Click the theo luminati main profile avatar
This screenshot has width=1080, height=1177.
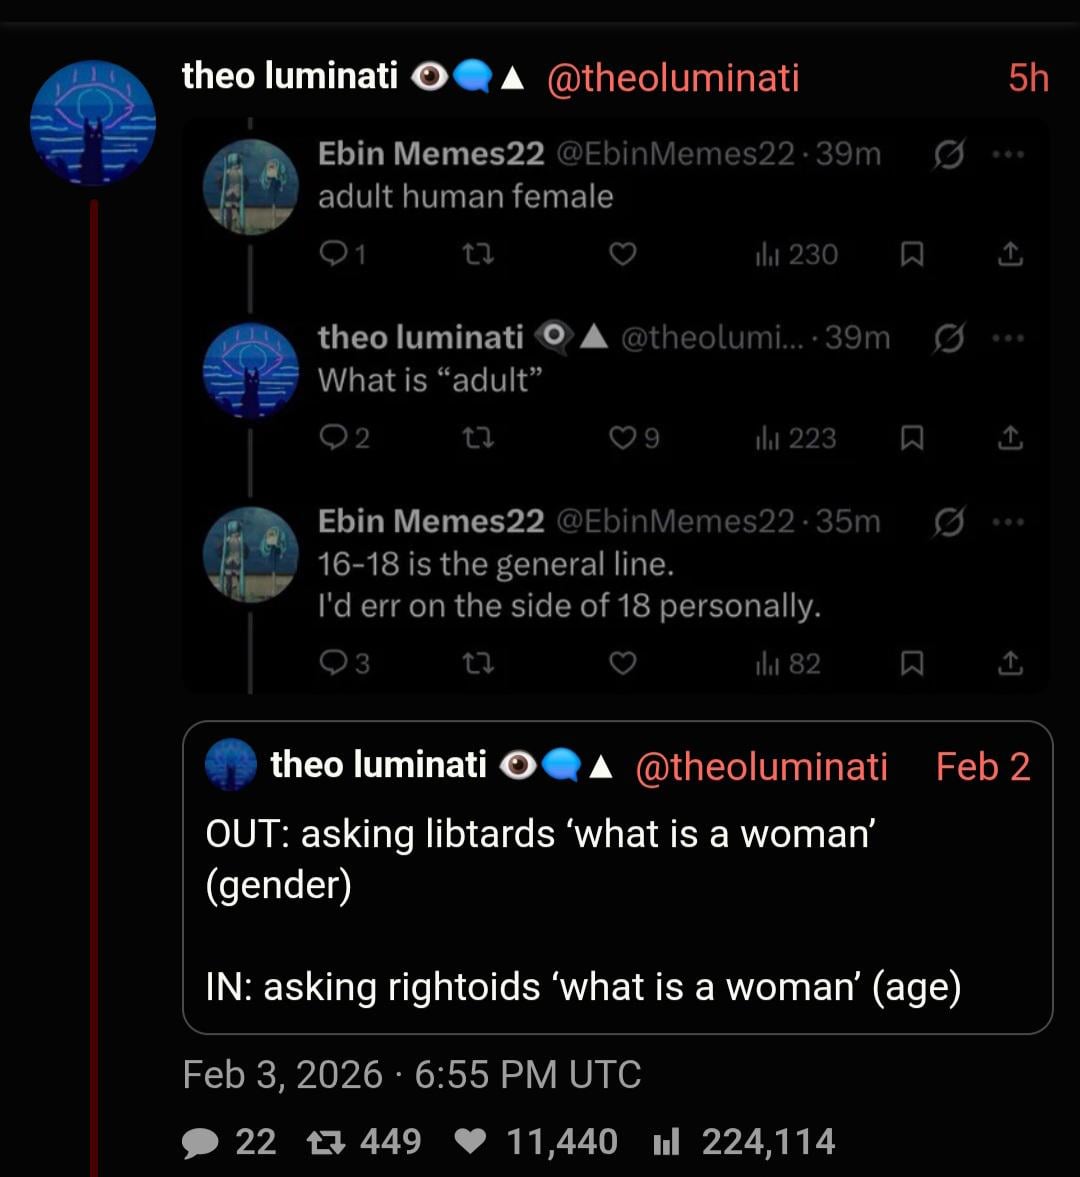(93, 123)
